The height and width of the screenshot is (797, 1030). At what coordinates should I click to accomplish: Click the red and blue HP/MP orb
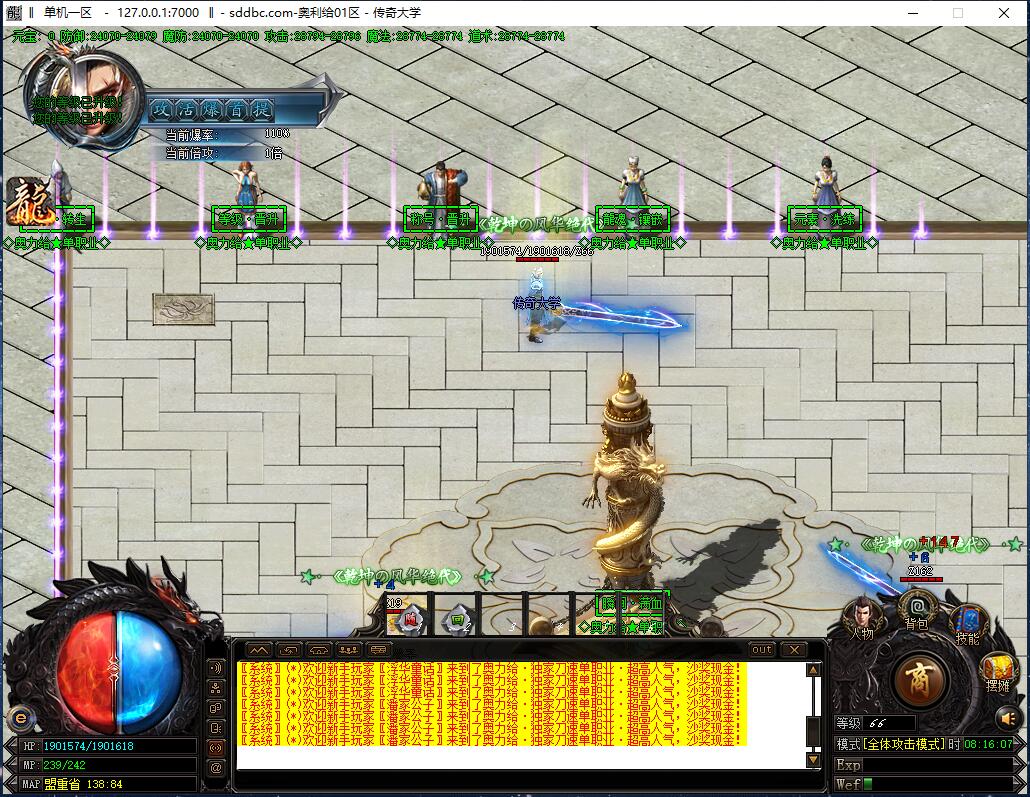click(x=118, y=672)
